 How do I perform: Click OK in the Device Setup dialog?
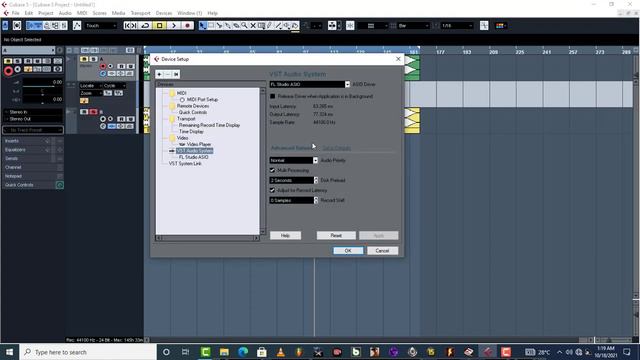pyautogui.click(x=348, y=251)
